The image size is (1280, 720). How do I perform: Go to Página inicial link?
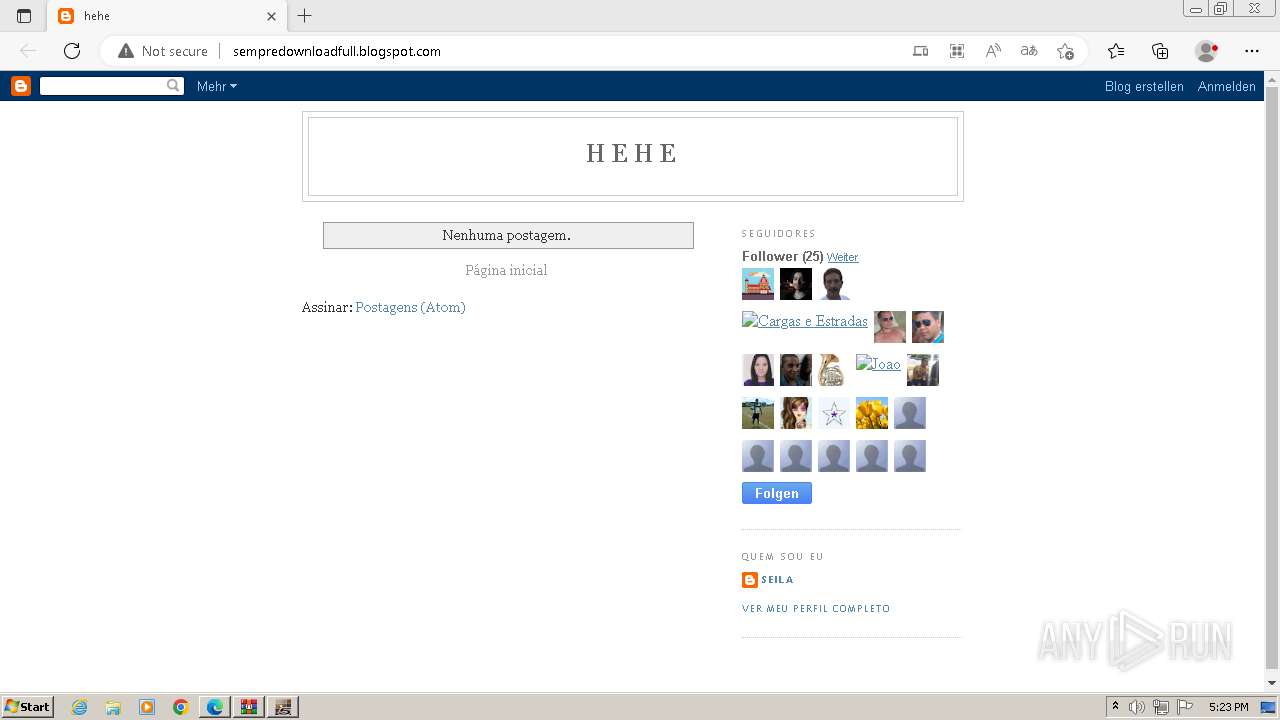pyautogui.click(x=506, y=270)
